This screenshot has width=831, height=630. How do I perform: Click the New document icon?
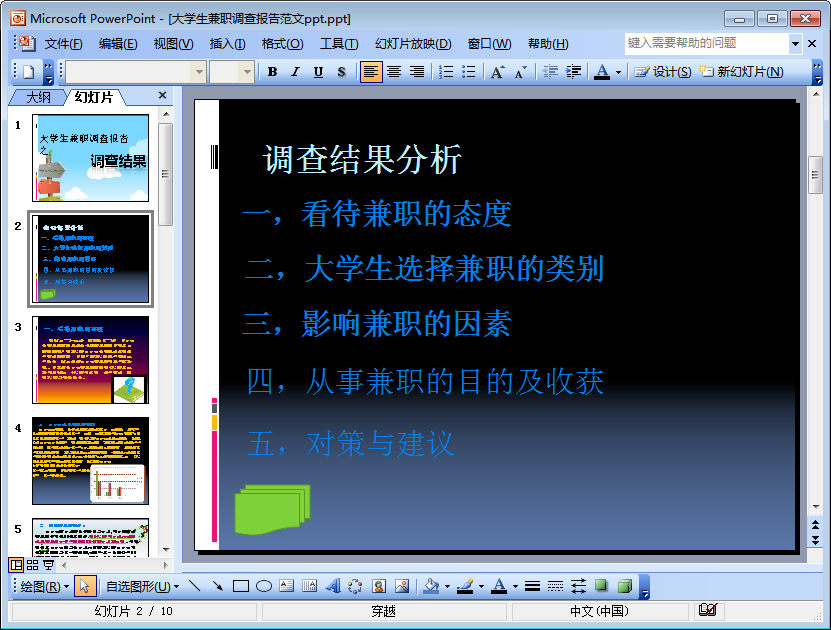[x=29, y=72]
